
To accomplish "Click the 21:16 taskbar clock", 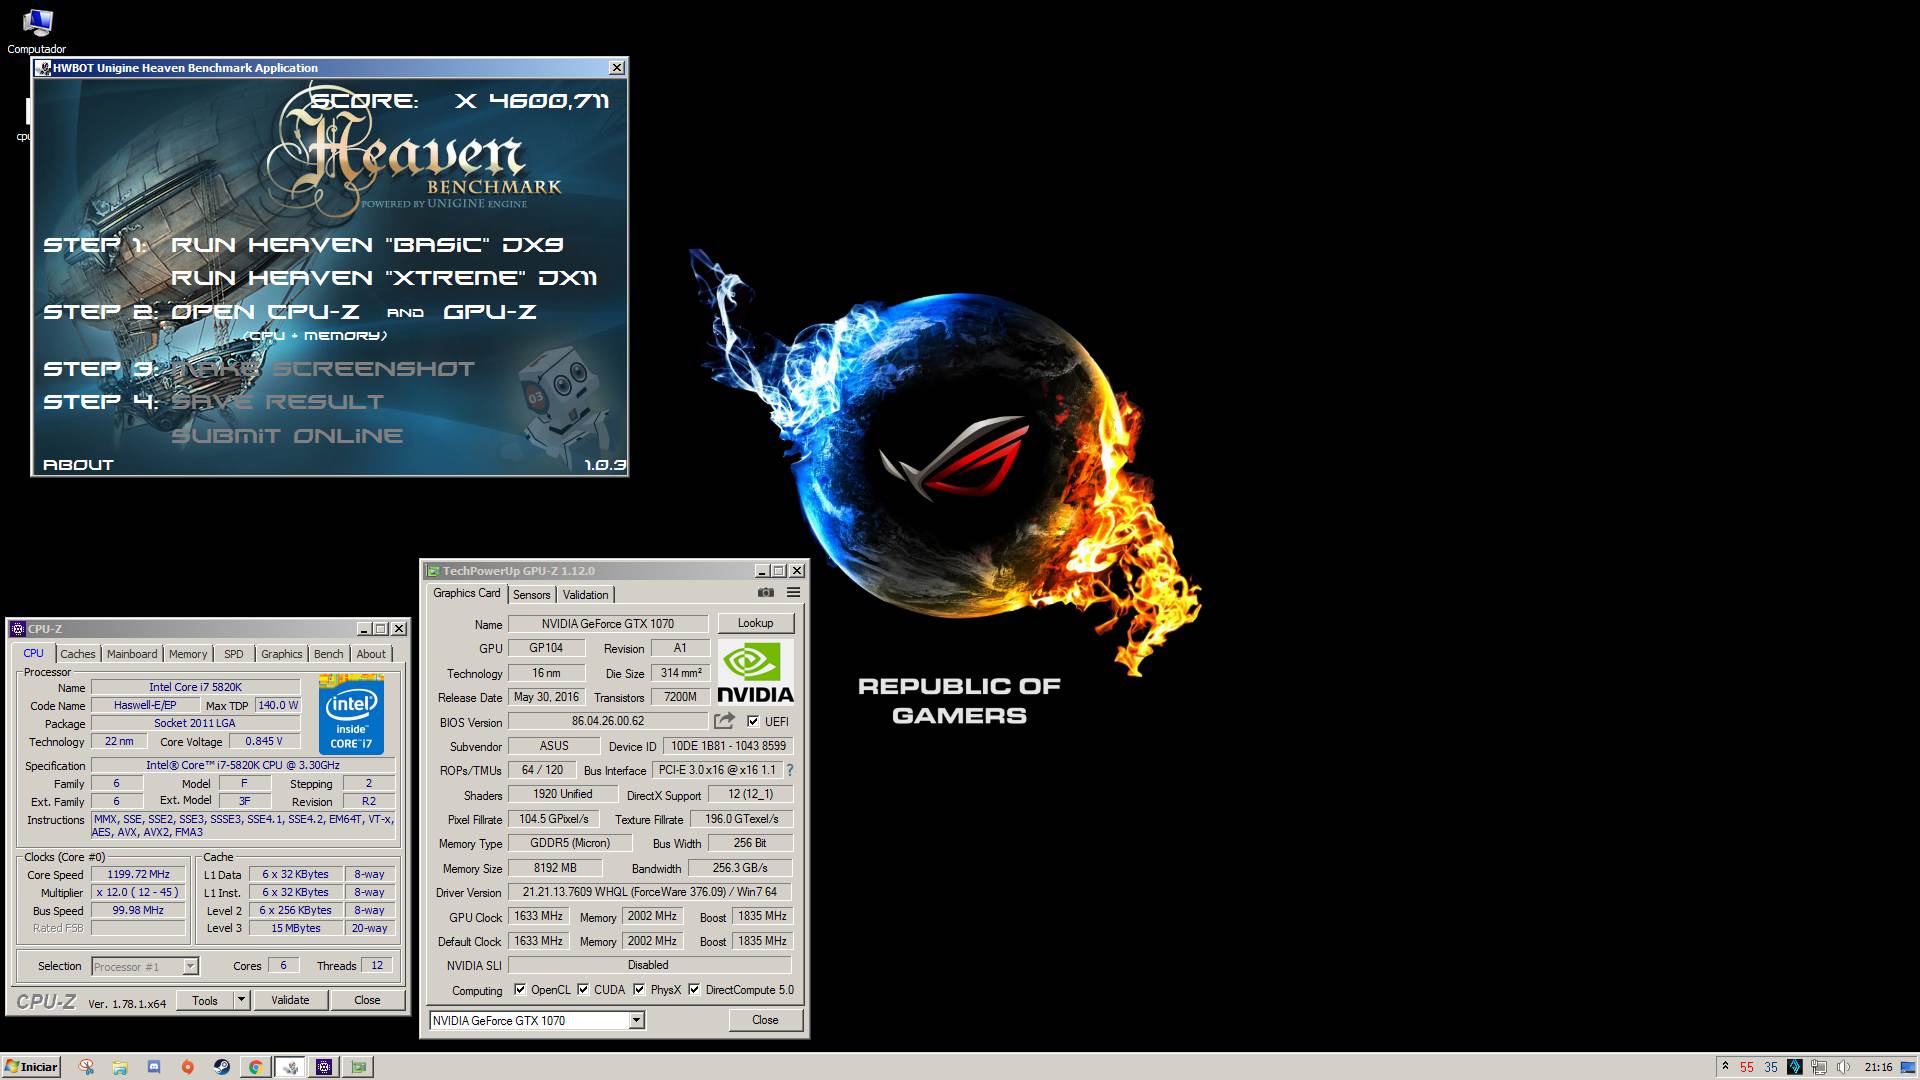I will pos(1879,1067).
